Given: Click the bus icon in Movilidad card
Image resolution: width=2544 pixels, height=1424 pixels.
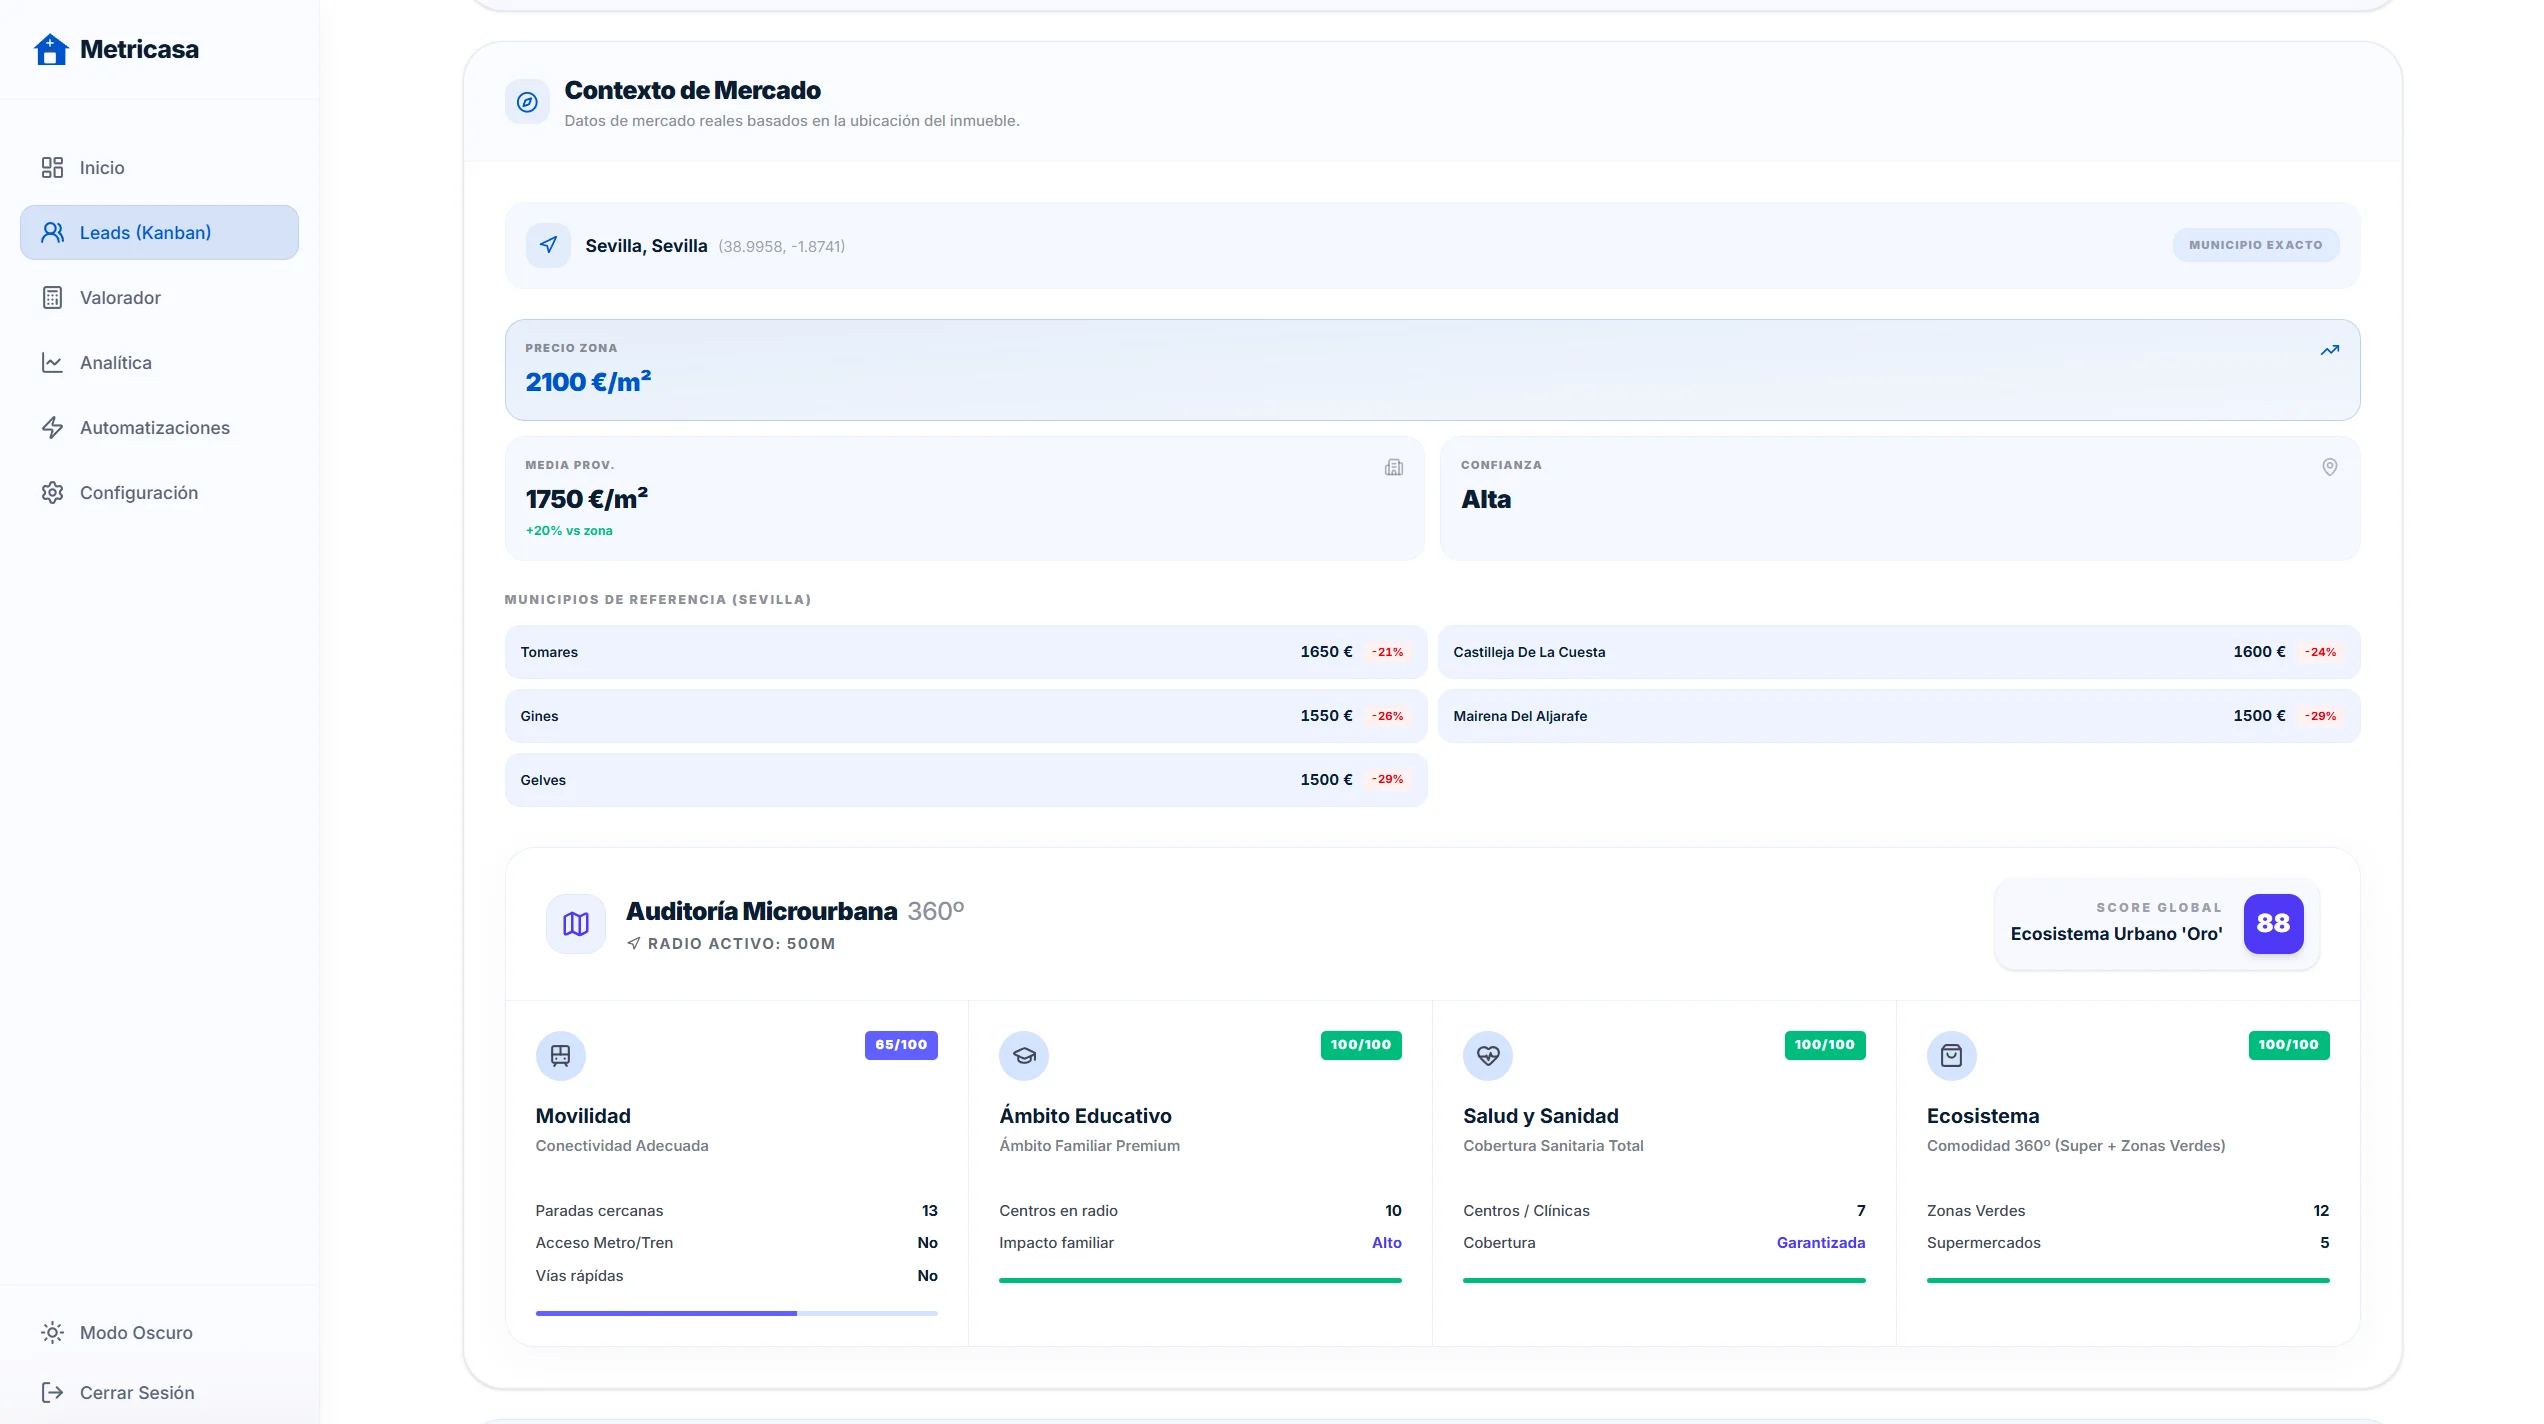Looking at the screenshot, I should (x=560, y=1055).
